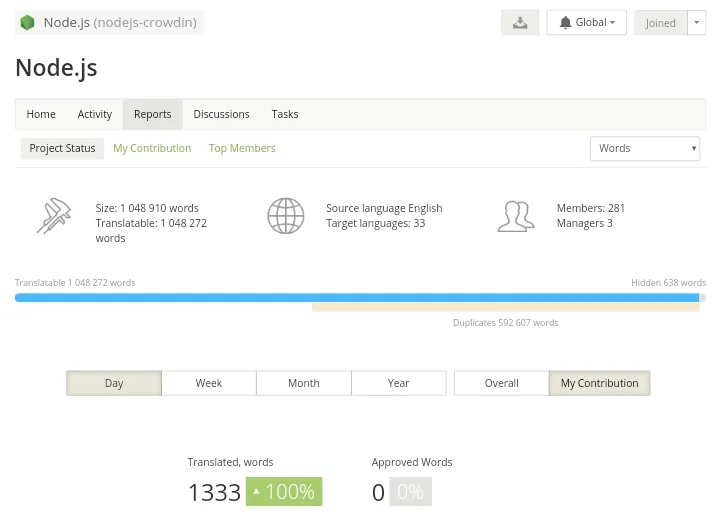Click the download translations icon button

520,23
